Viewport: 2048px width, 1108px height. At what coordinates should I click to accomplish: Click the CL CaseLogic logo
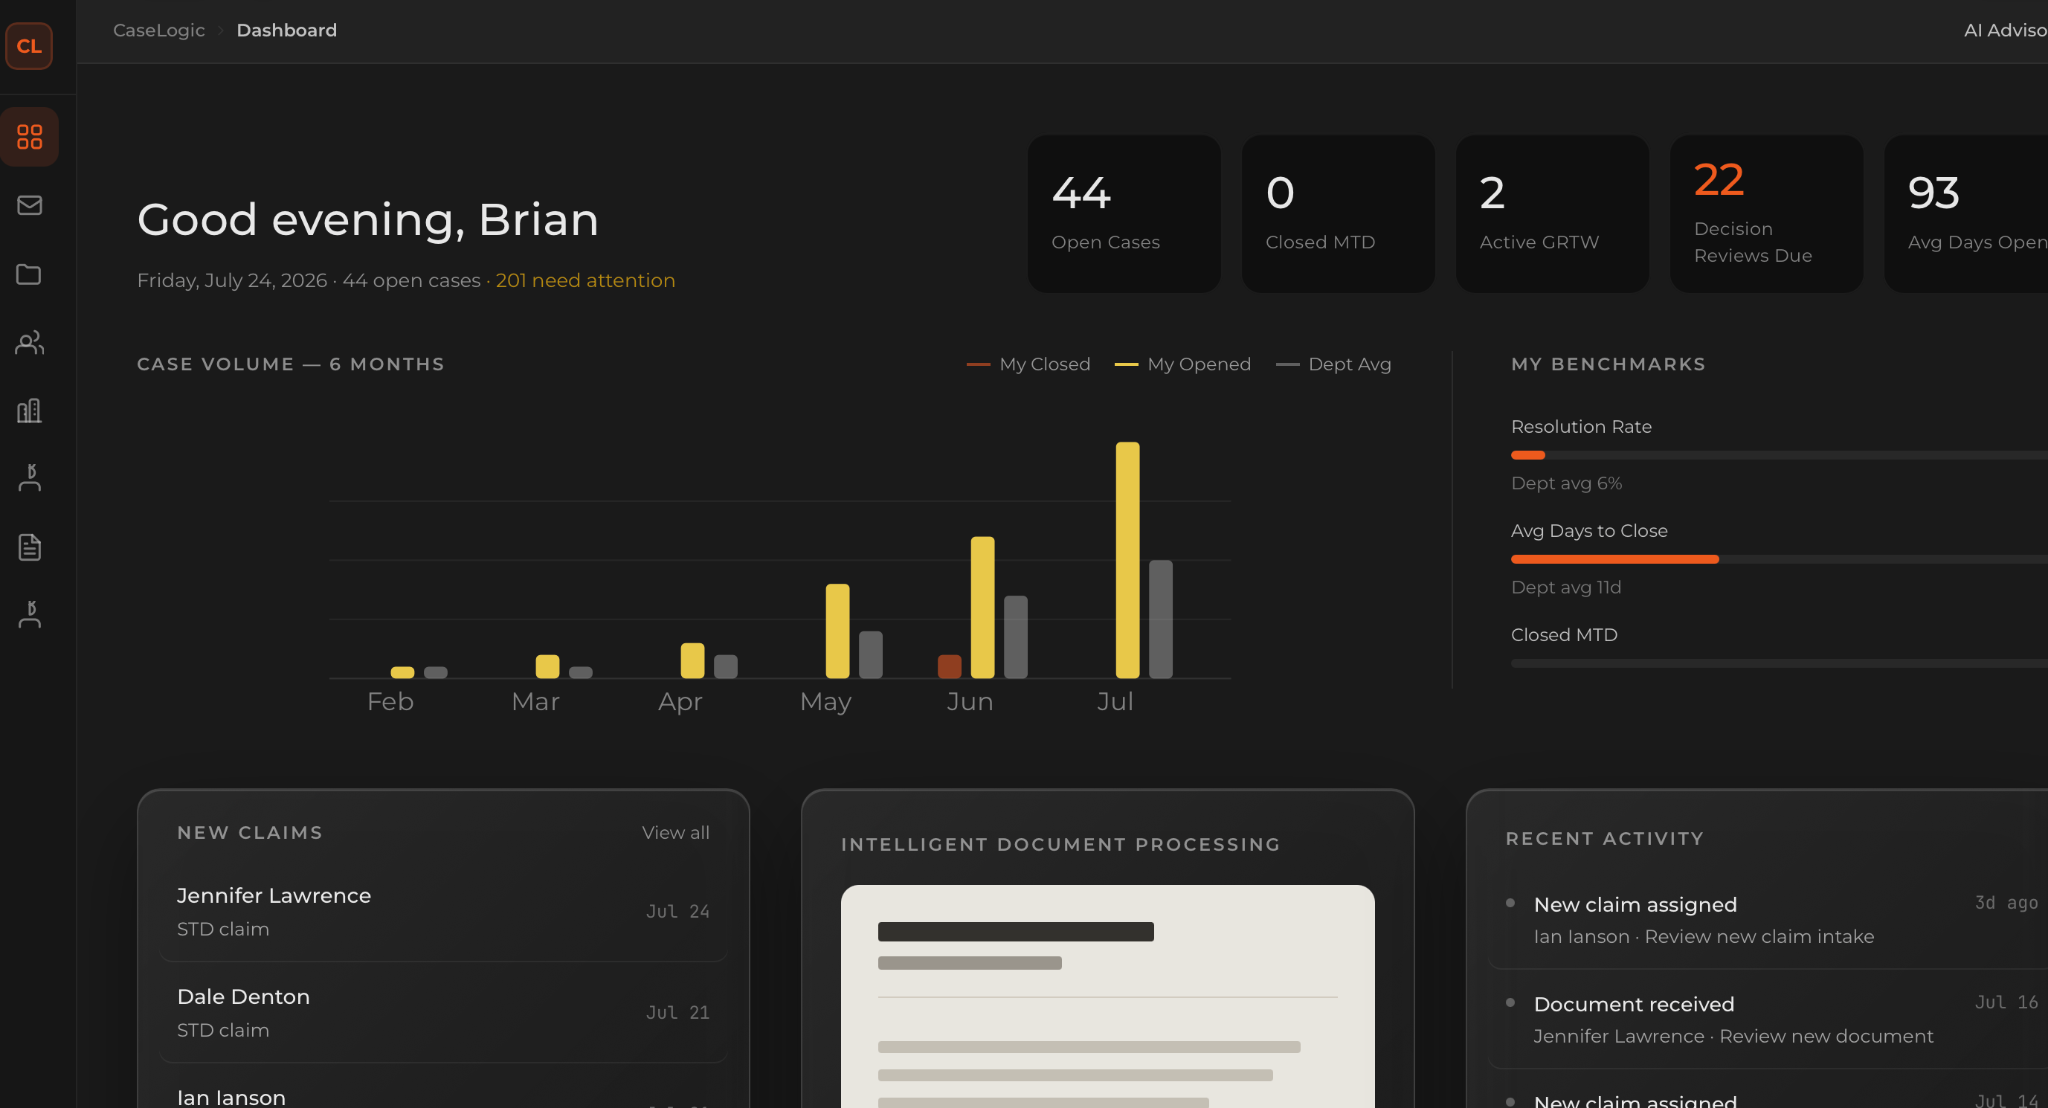point(29,46)
